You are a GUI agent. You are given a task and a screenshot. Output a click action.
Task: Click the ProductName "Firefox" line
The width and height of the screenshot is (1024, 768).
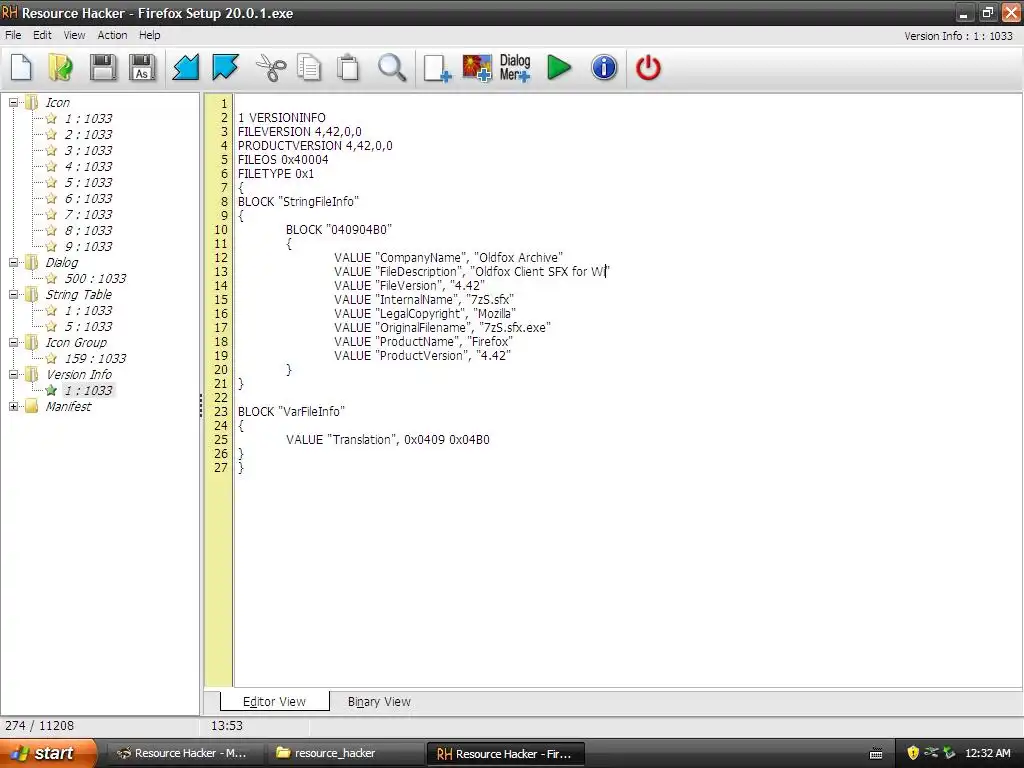(423, 342)
